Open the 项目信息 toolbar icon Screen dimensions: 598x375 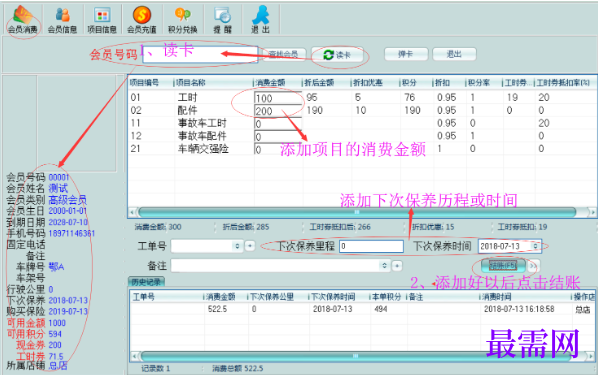pyautogui.click(x=101, y=19)
